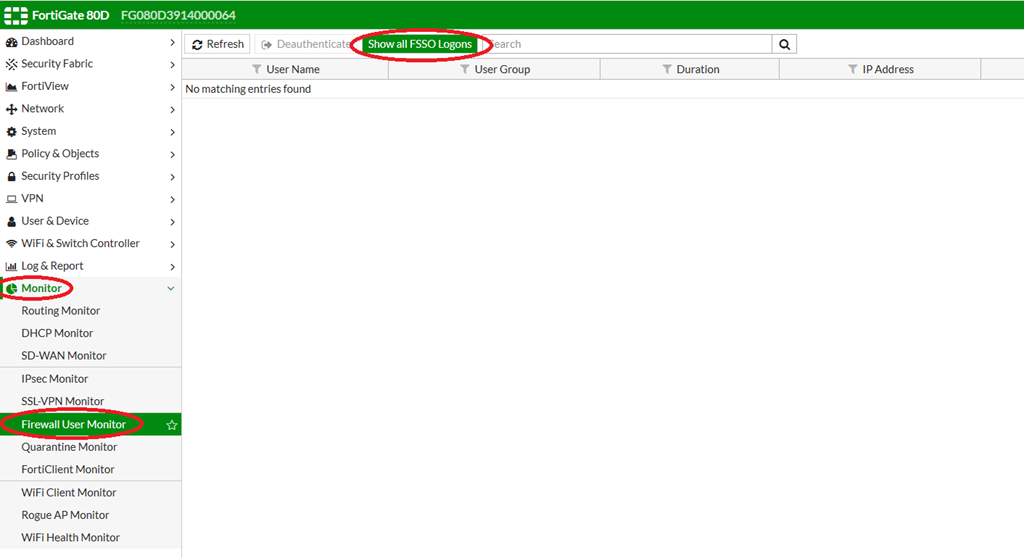Open the Security Fabric menu label

tap(57, 63)
